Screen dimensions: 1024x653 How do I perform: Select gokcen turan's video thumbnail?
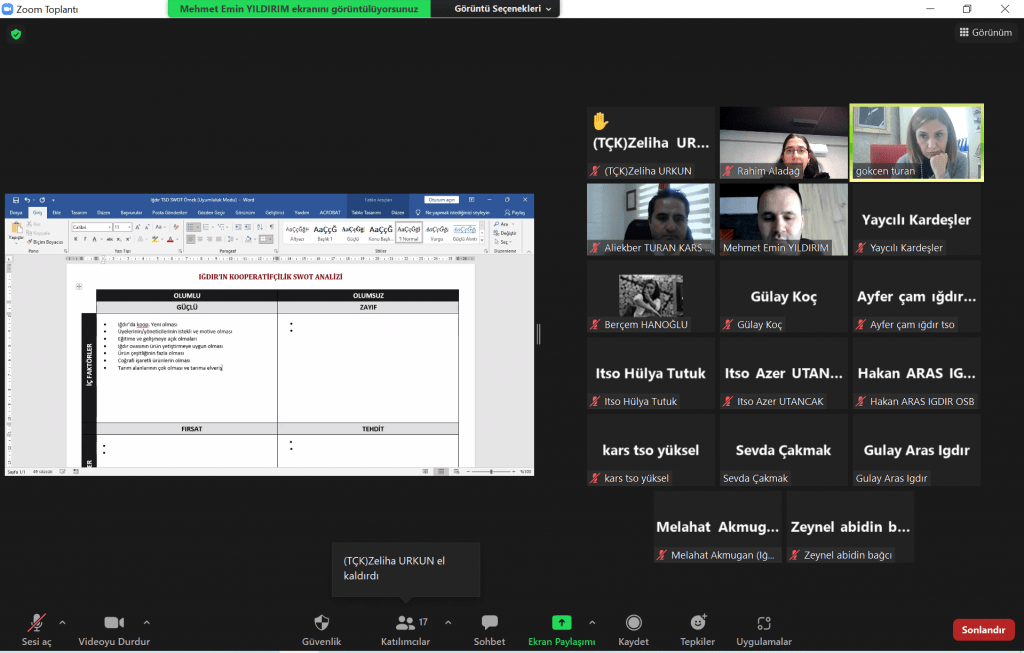point(916,142)
